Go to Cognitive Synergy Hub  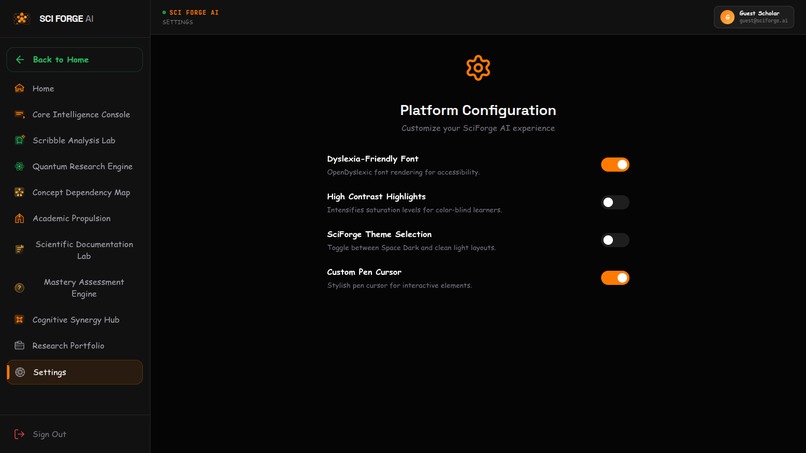75,319
